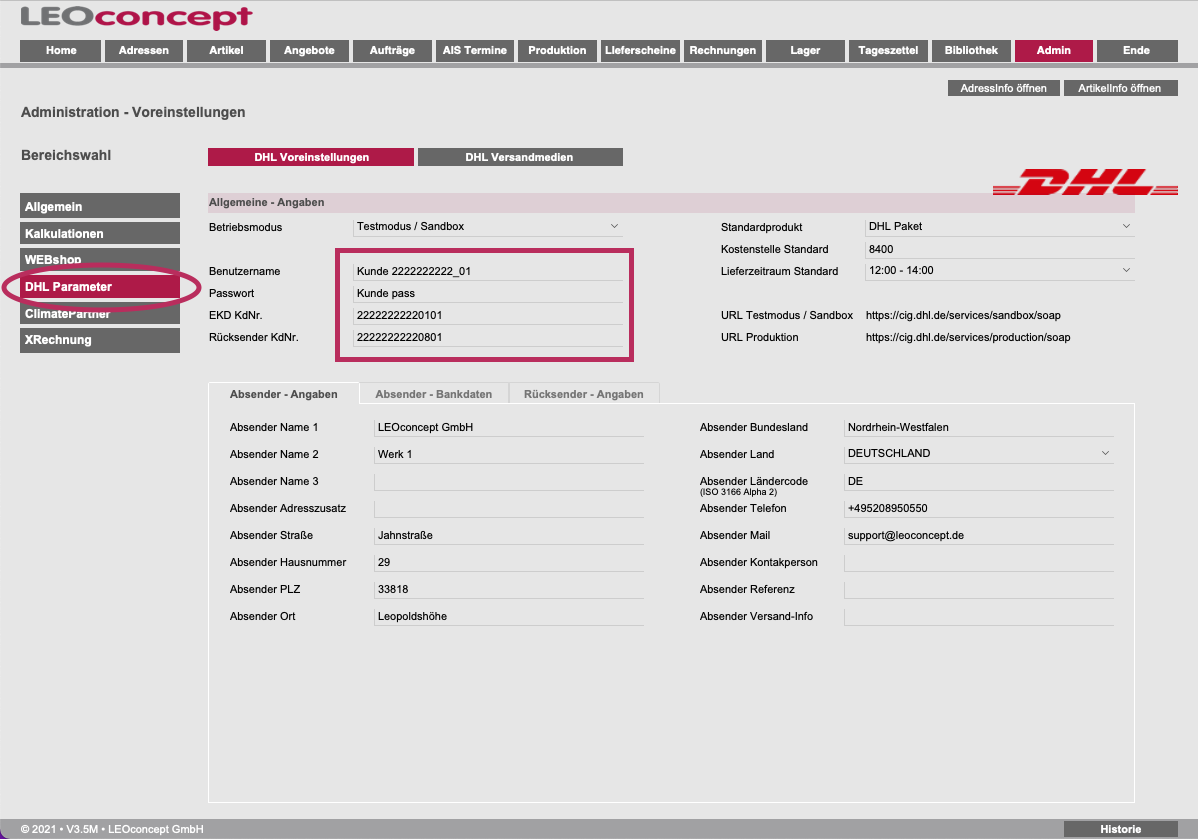Screen dimensions: 1198x839
Task: Click the Kostenstelle Standard field
Action: (x=999, y=249)
